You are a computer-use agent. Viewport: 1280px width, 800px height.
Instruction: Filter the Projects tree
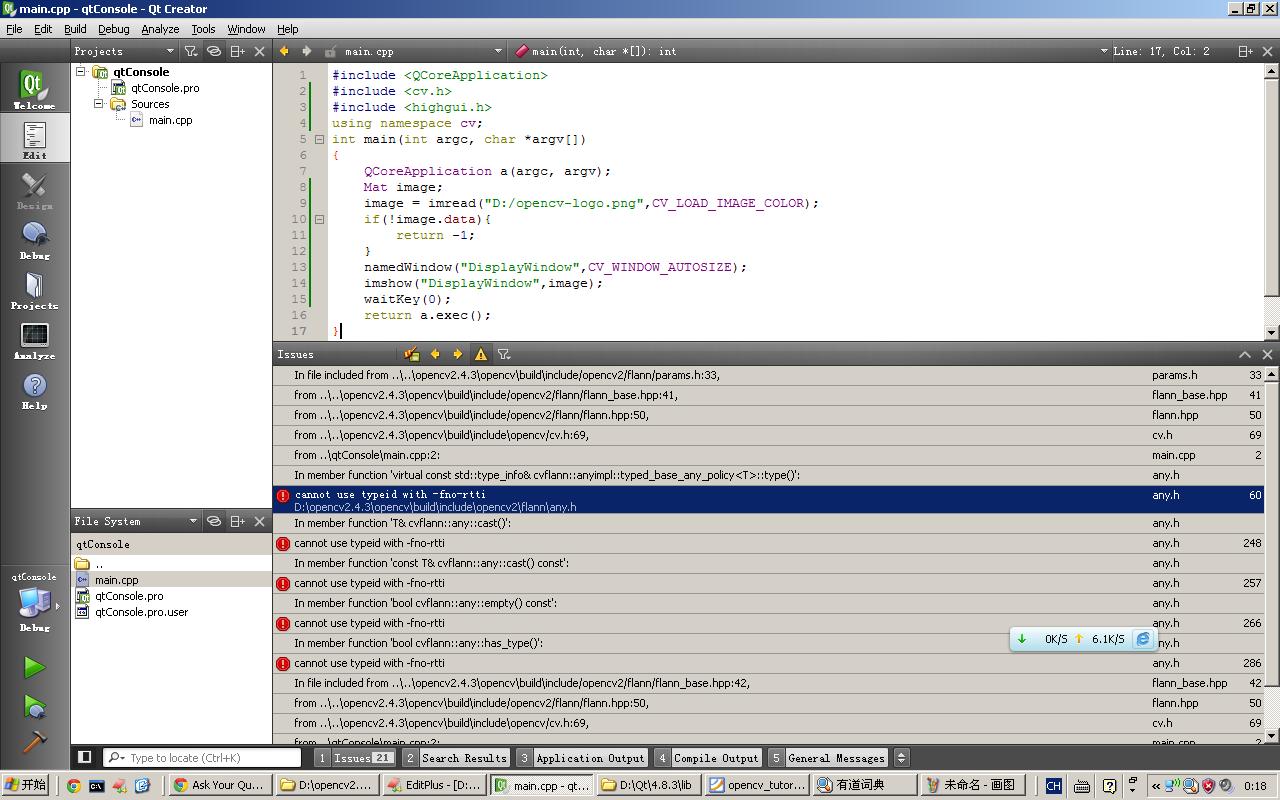point(191,51)
